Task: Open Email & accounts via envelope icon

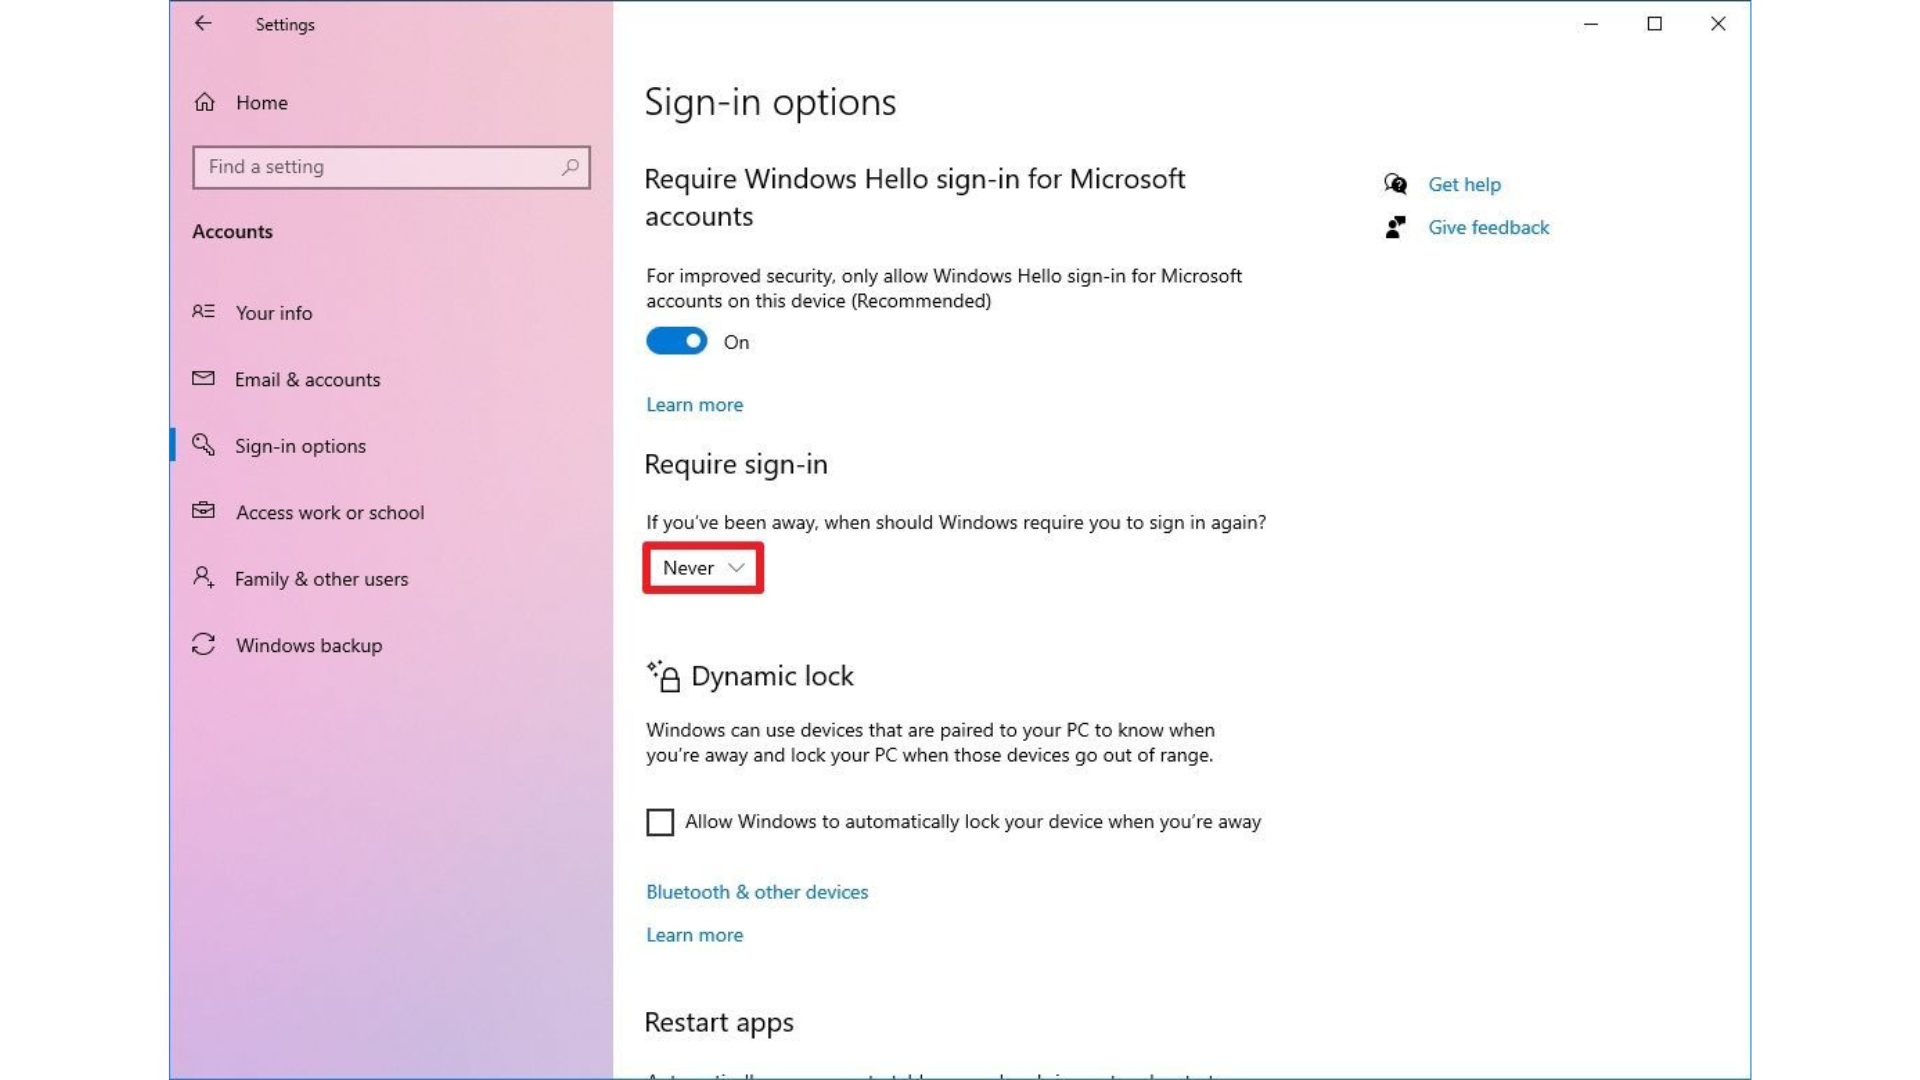Action: 203,379
